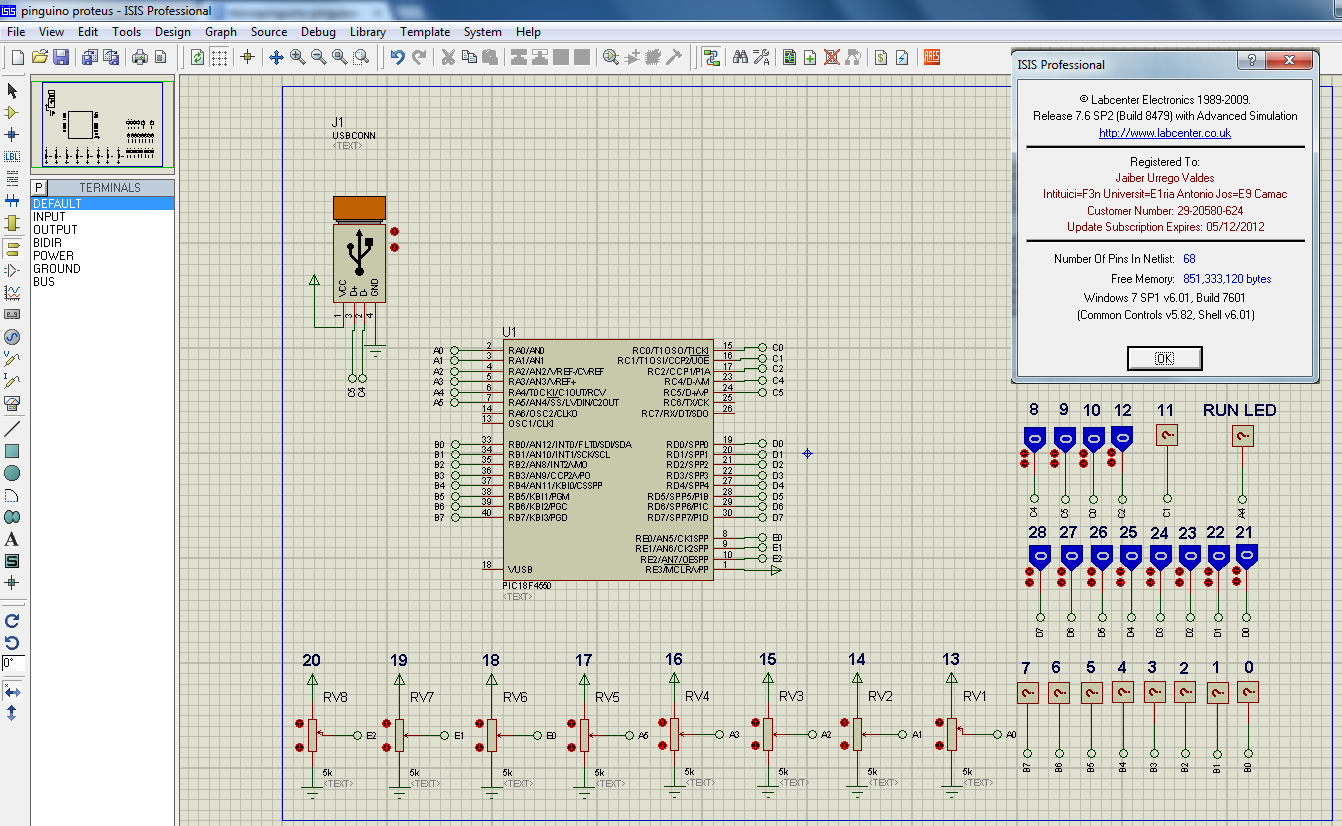The image size is (1342, 826).
Task: Toggle logic state input labeled 28
Action: coord(1040,556)
